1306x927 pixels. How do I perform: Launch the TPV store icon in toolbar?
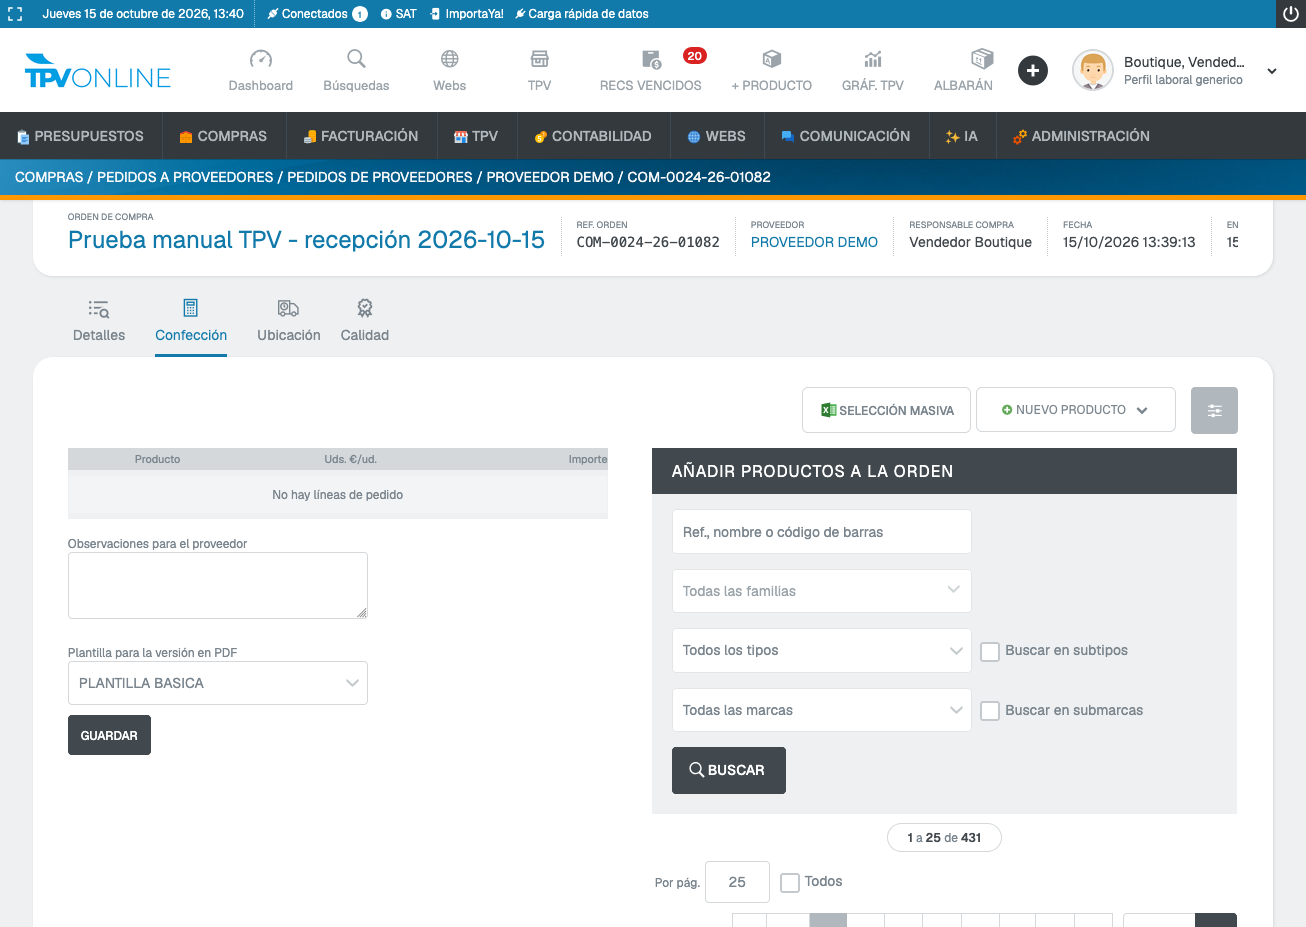tap(539, 59)
